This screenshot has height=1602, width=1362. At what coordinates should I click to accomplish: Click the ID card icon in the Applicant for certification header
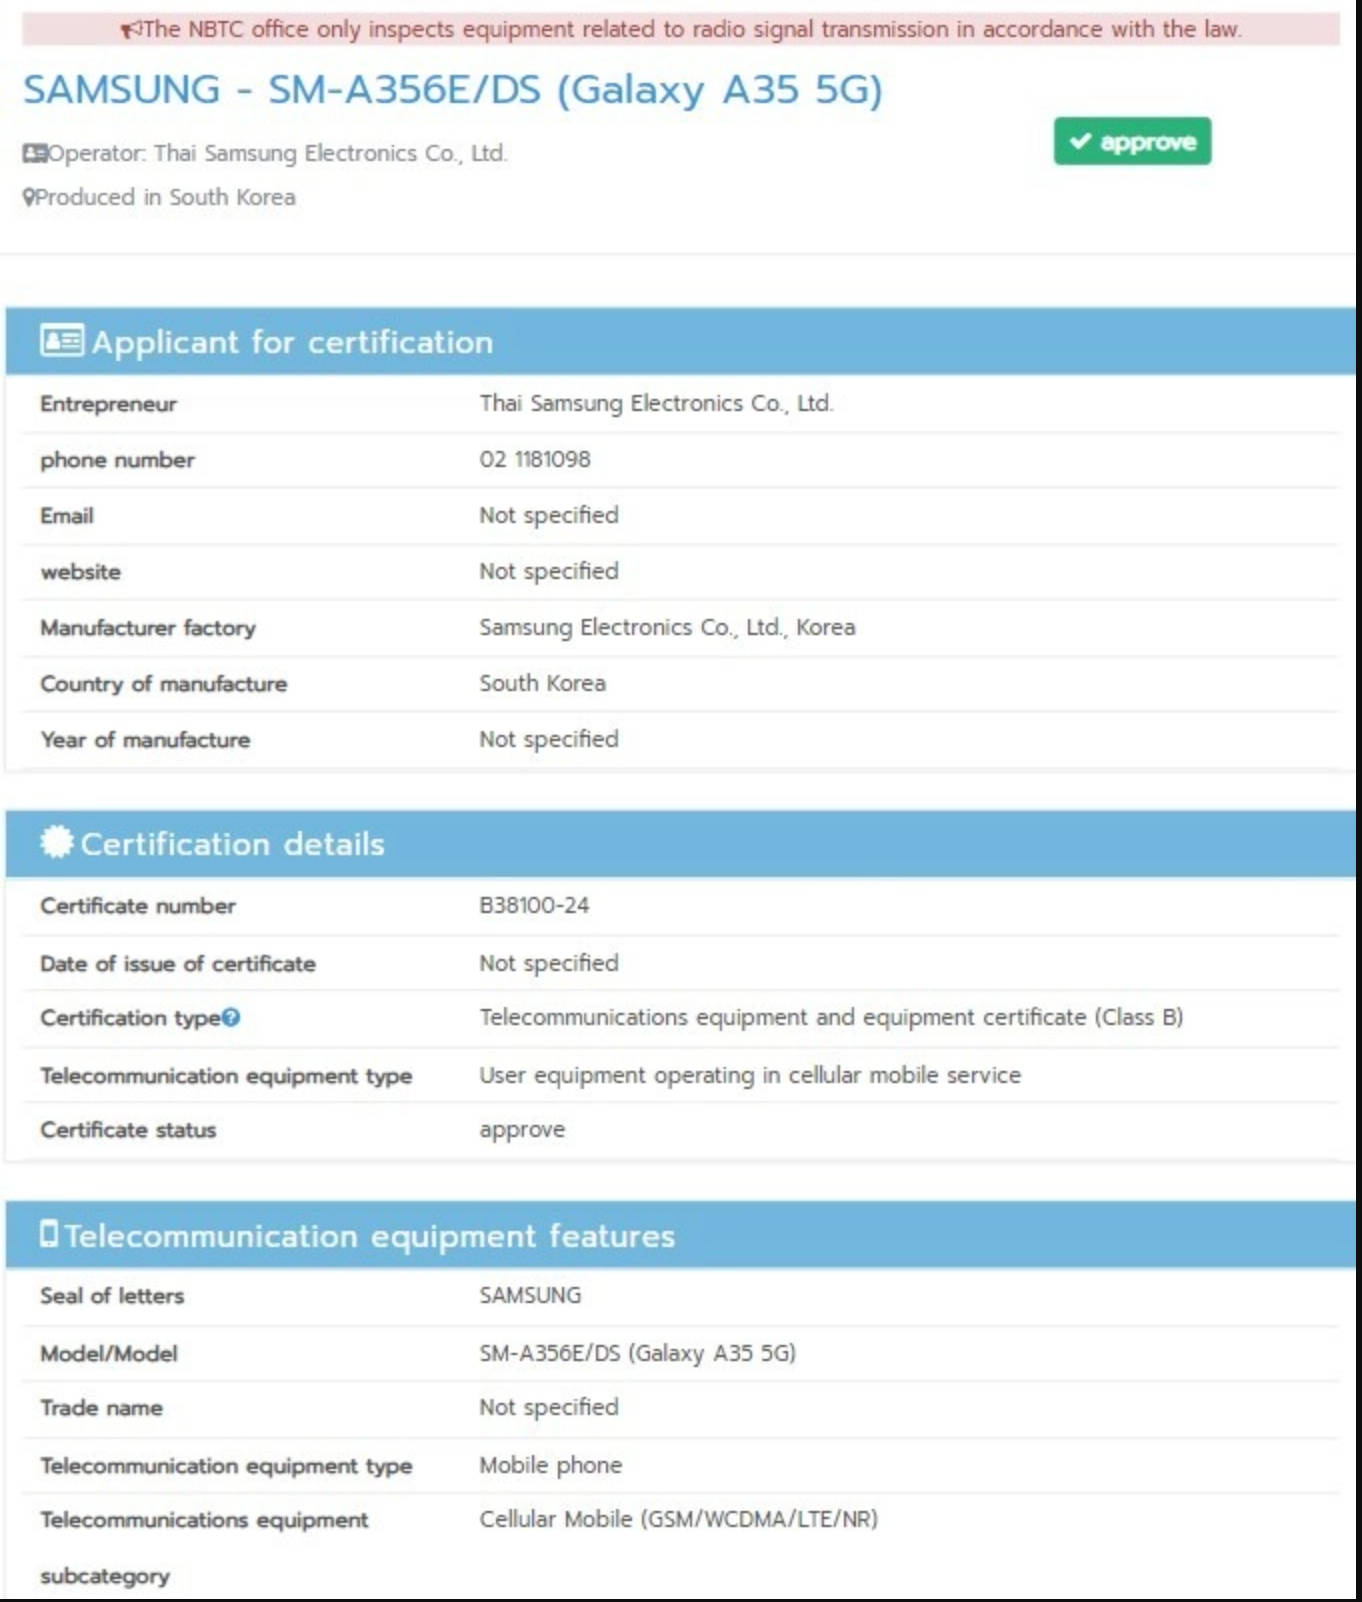click(62, 341)
